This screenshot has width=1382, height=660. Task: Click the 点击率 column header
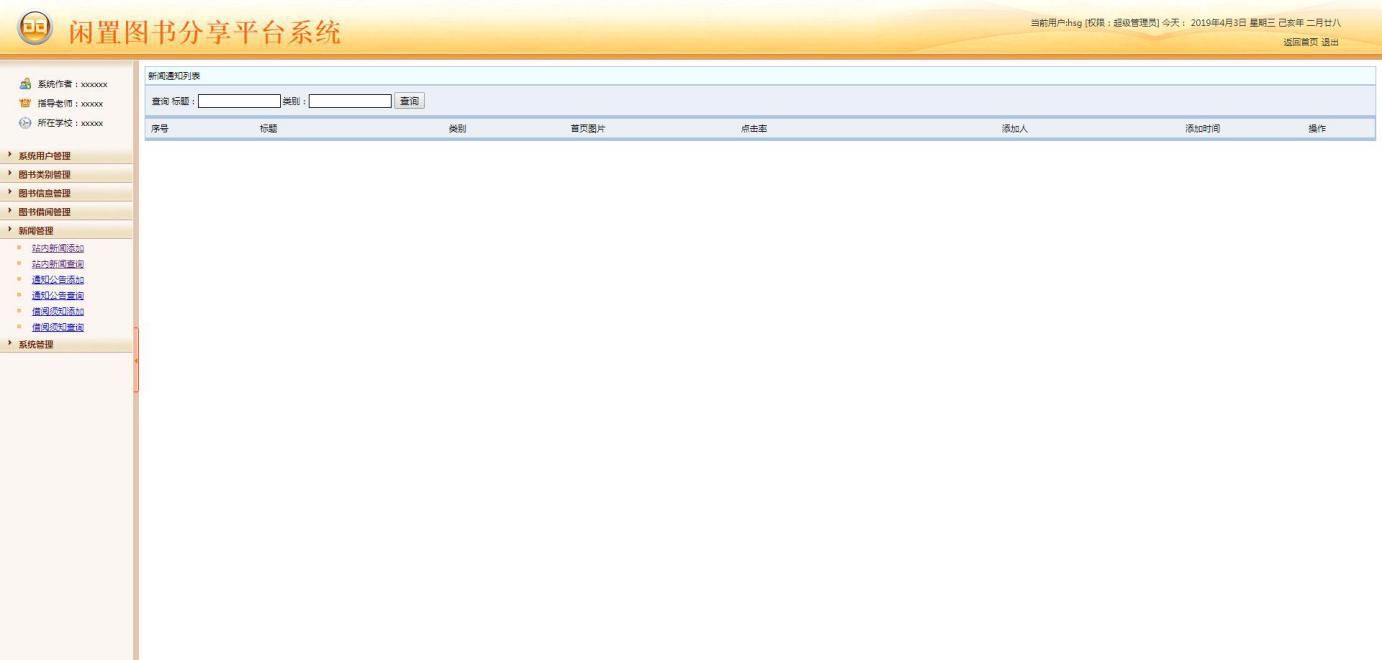click(x=754, y=129)
